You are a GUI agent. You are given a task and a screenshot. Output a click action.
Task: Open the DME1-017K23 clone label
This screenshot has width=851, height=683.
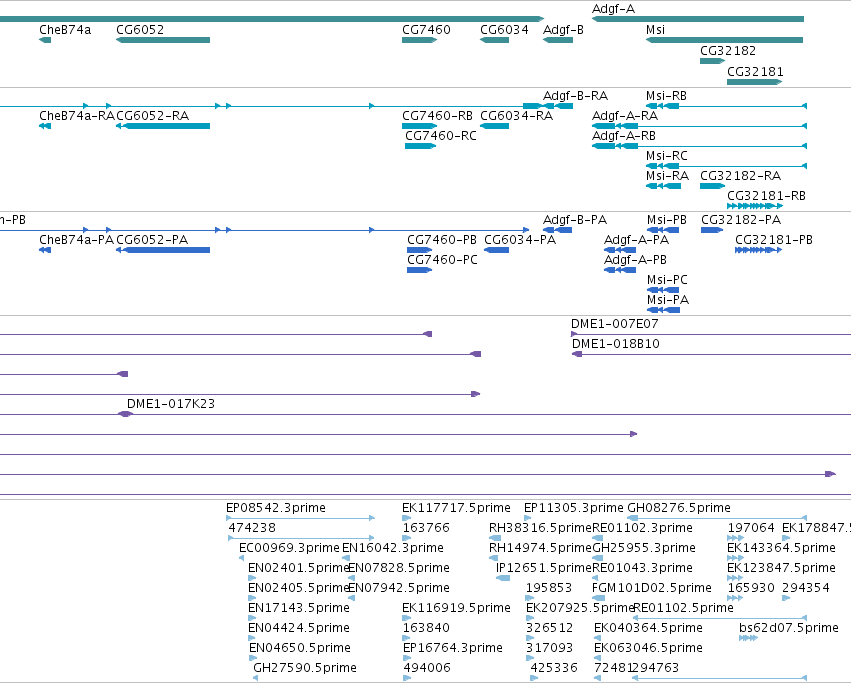(x=170, y=404)
